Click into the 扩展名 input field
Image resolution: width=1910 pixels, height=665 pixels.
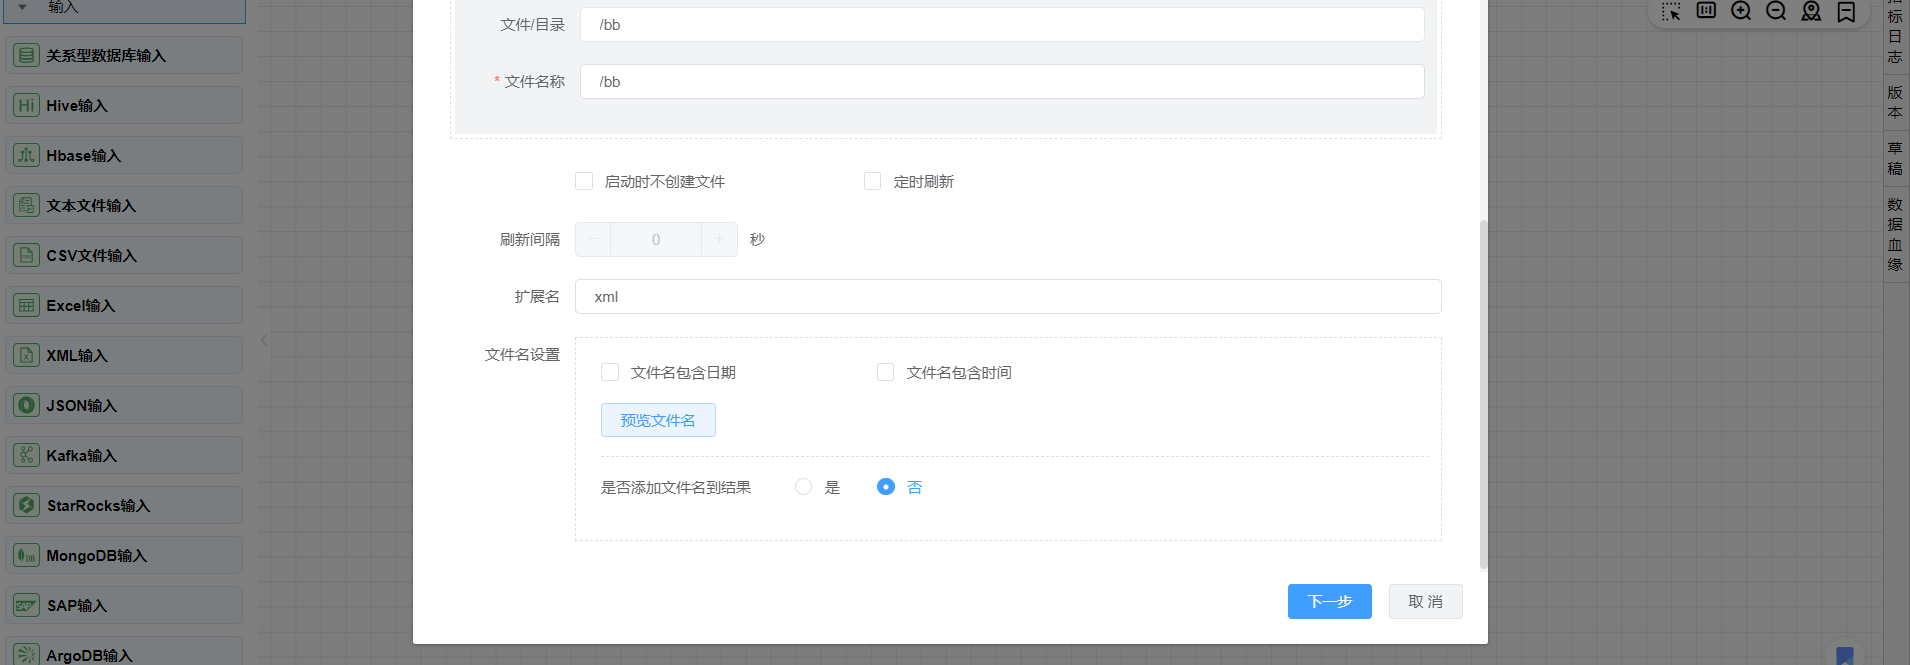click(x=1007, y=297)
